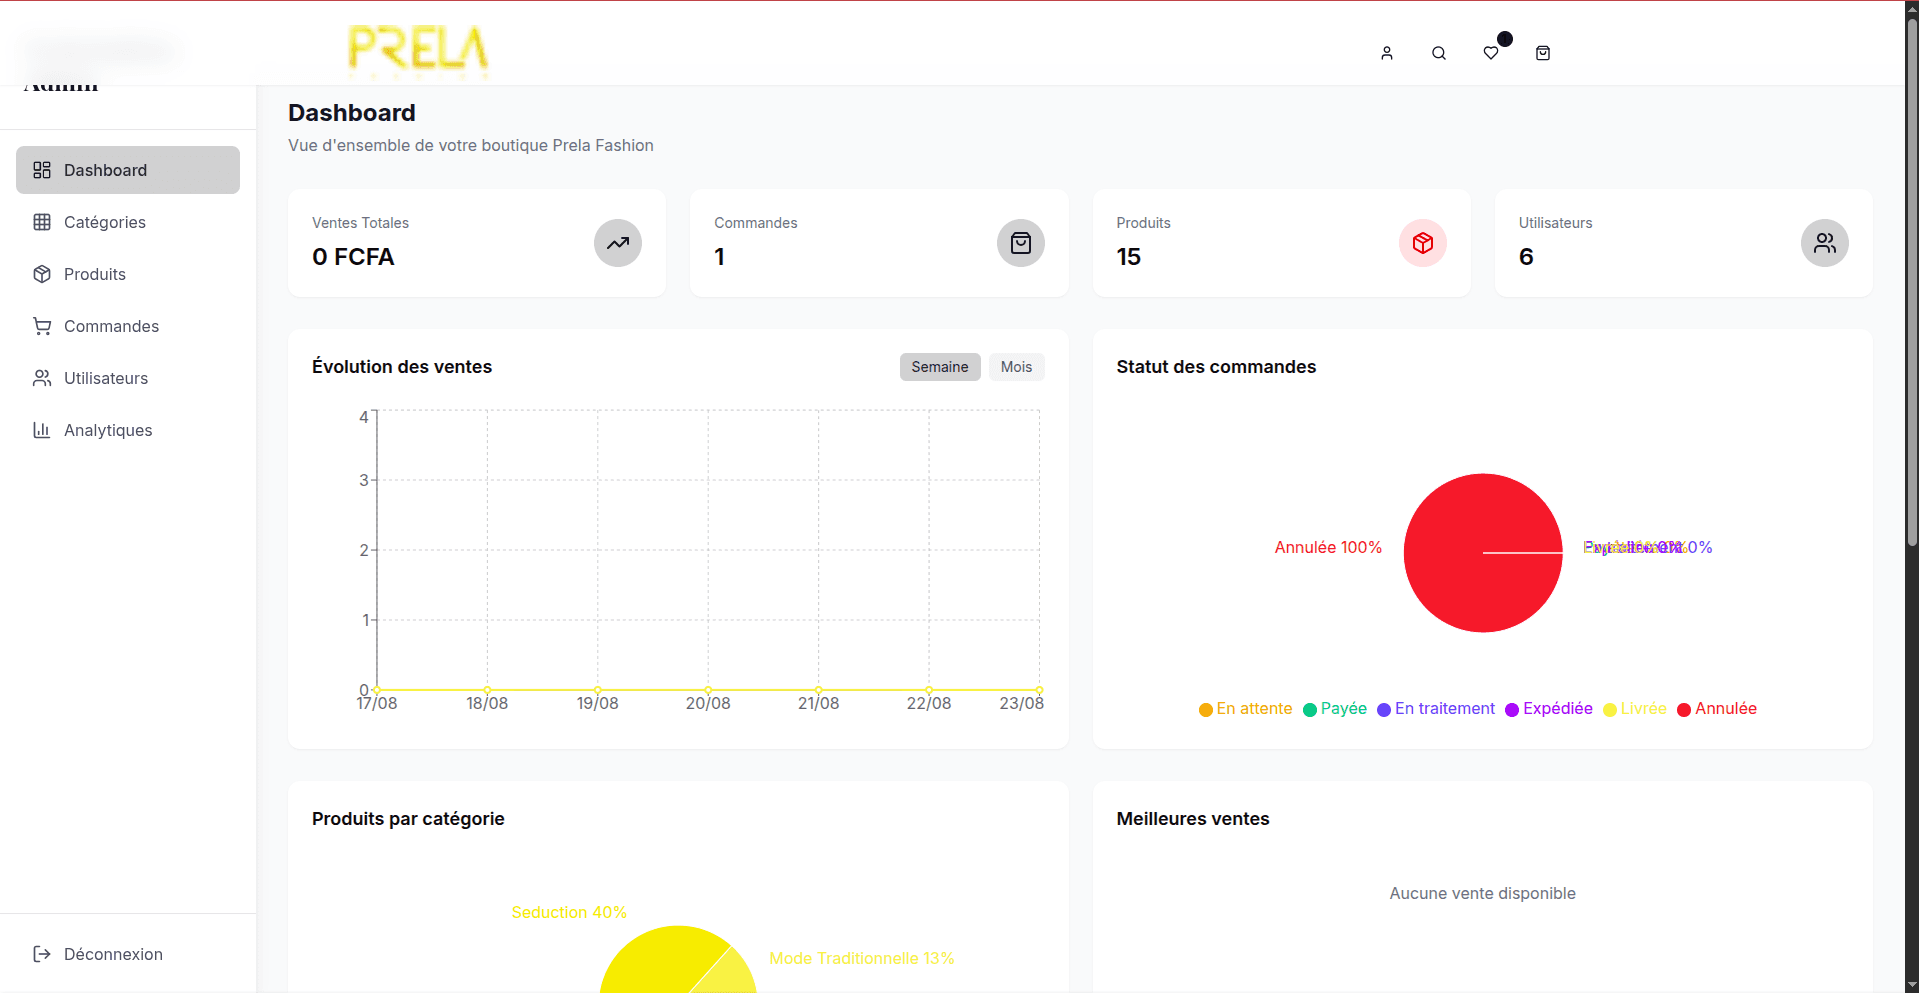
Task: Click the Utilisateurs count 6
Action: tap(1525, 257)
